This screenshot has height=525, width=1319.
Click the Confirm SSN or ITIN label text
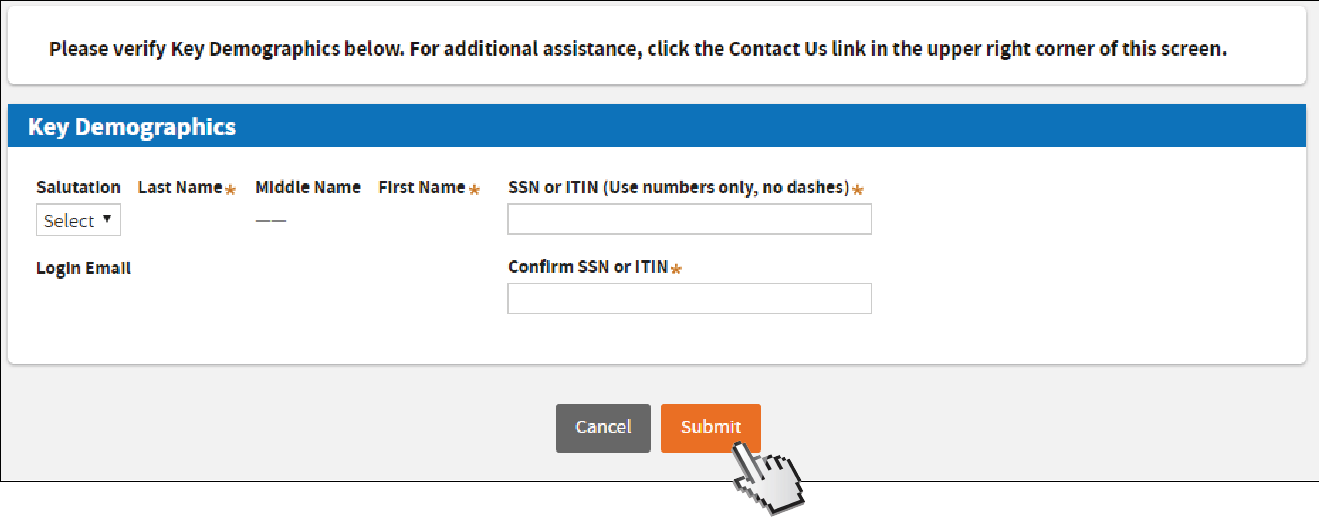point(588,267)
